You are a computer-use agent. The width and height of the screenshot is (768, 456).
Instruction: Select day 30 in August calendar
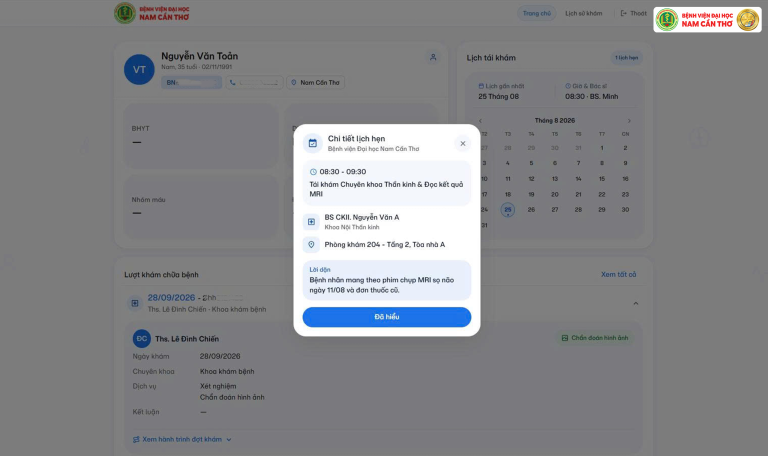625,210
